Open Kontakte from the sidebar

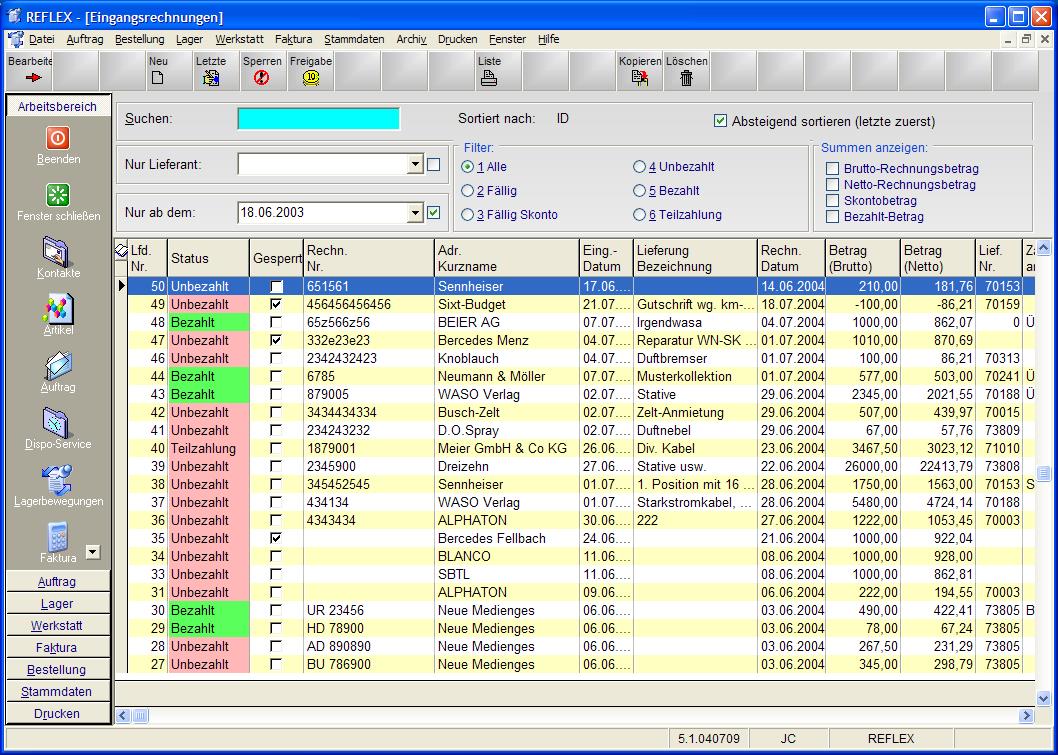(58, 252)
